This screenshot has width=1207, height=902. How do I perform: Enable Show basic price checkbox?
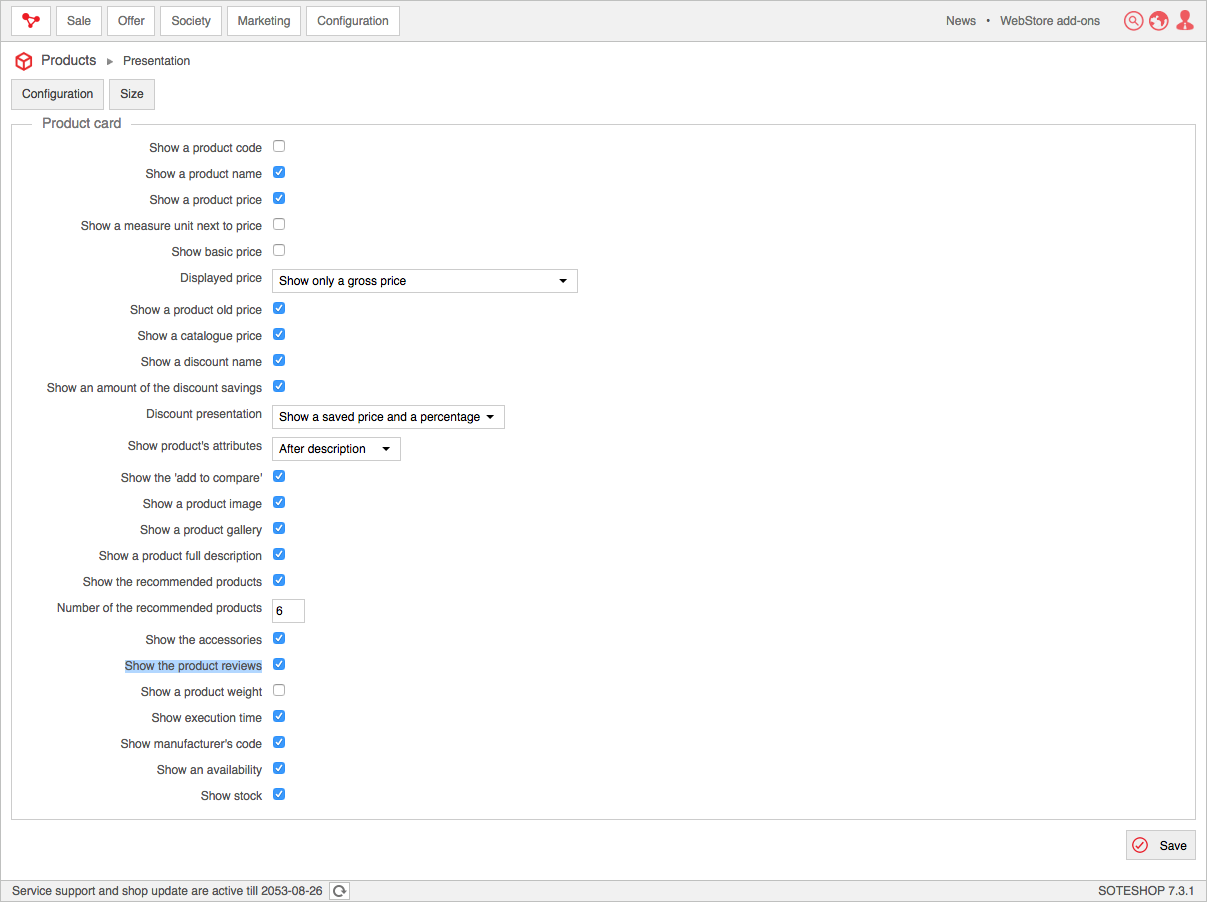(279, 250)
